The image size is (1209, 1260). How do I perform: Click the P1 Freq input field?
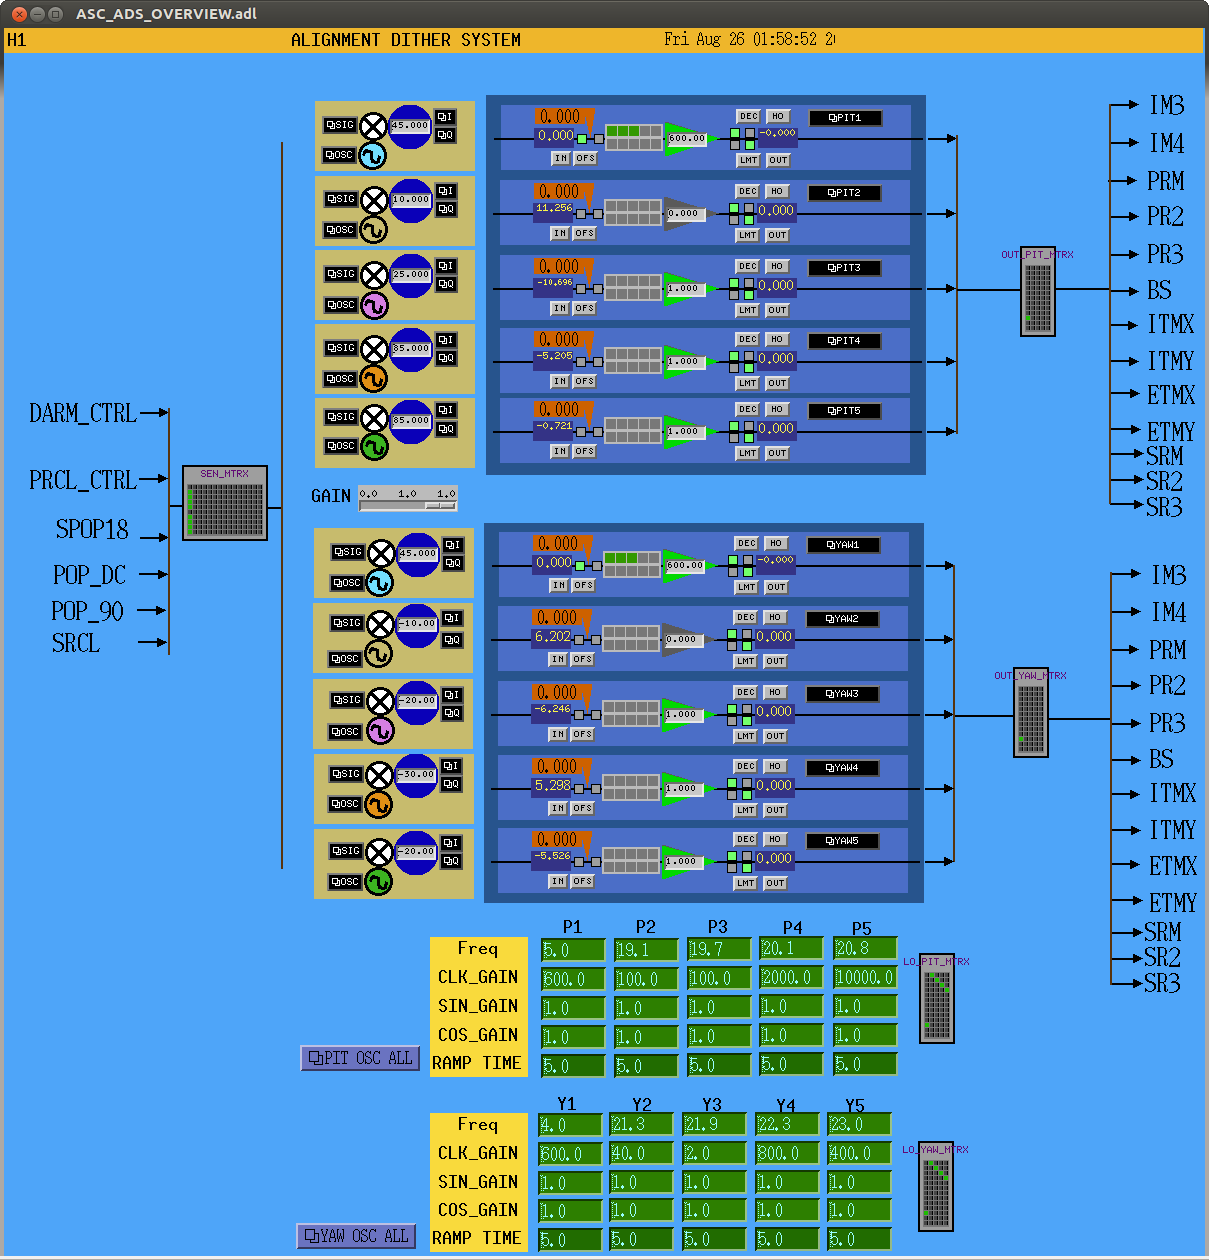[573, 949]
